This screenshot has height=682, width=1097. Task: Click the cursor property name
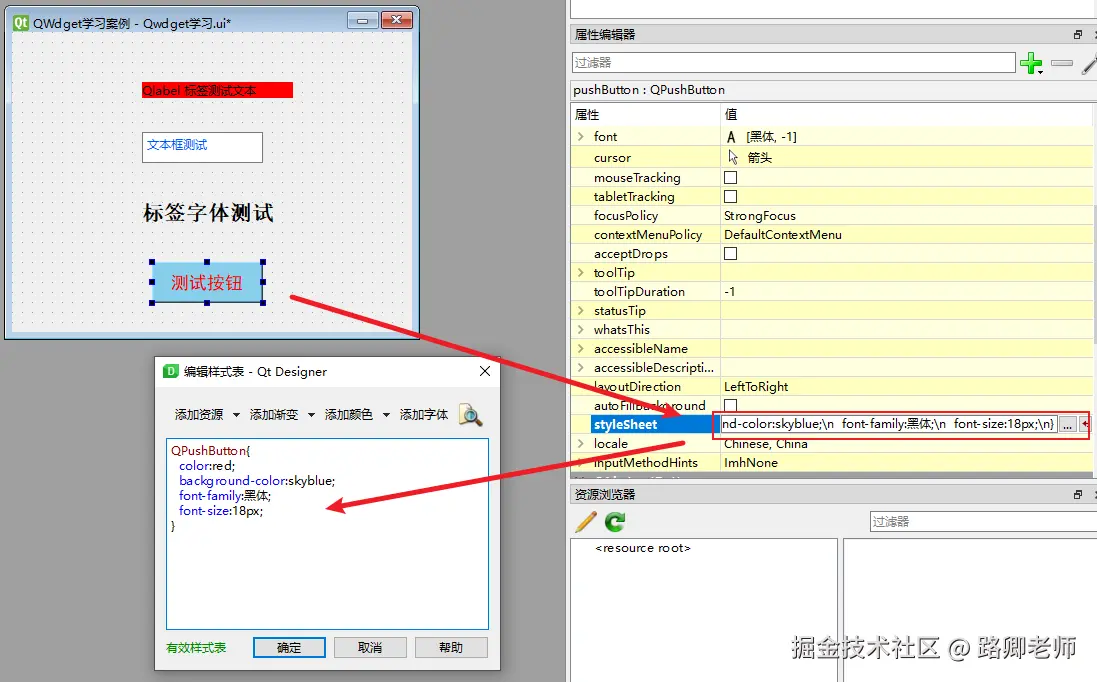click(612, 158)
